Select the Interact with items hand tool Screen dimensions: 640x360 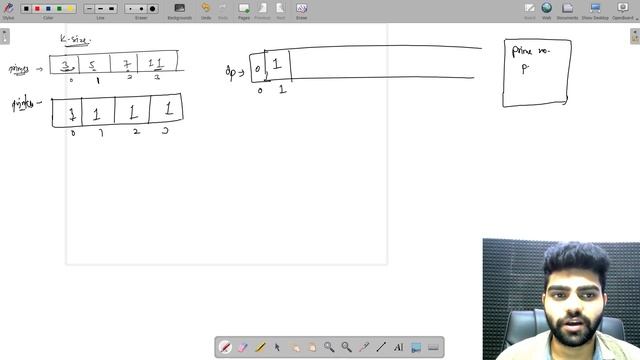click(294, 347)
